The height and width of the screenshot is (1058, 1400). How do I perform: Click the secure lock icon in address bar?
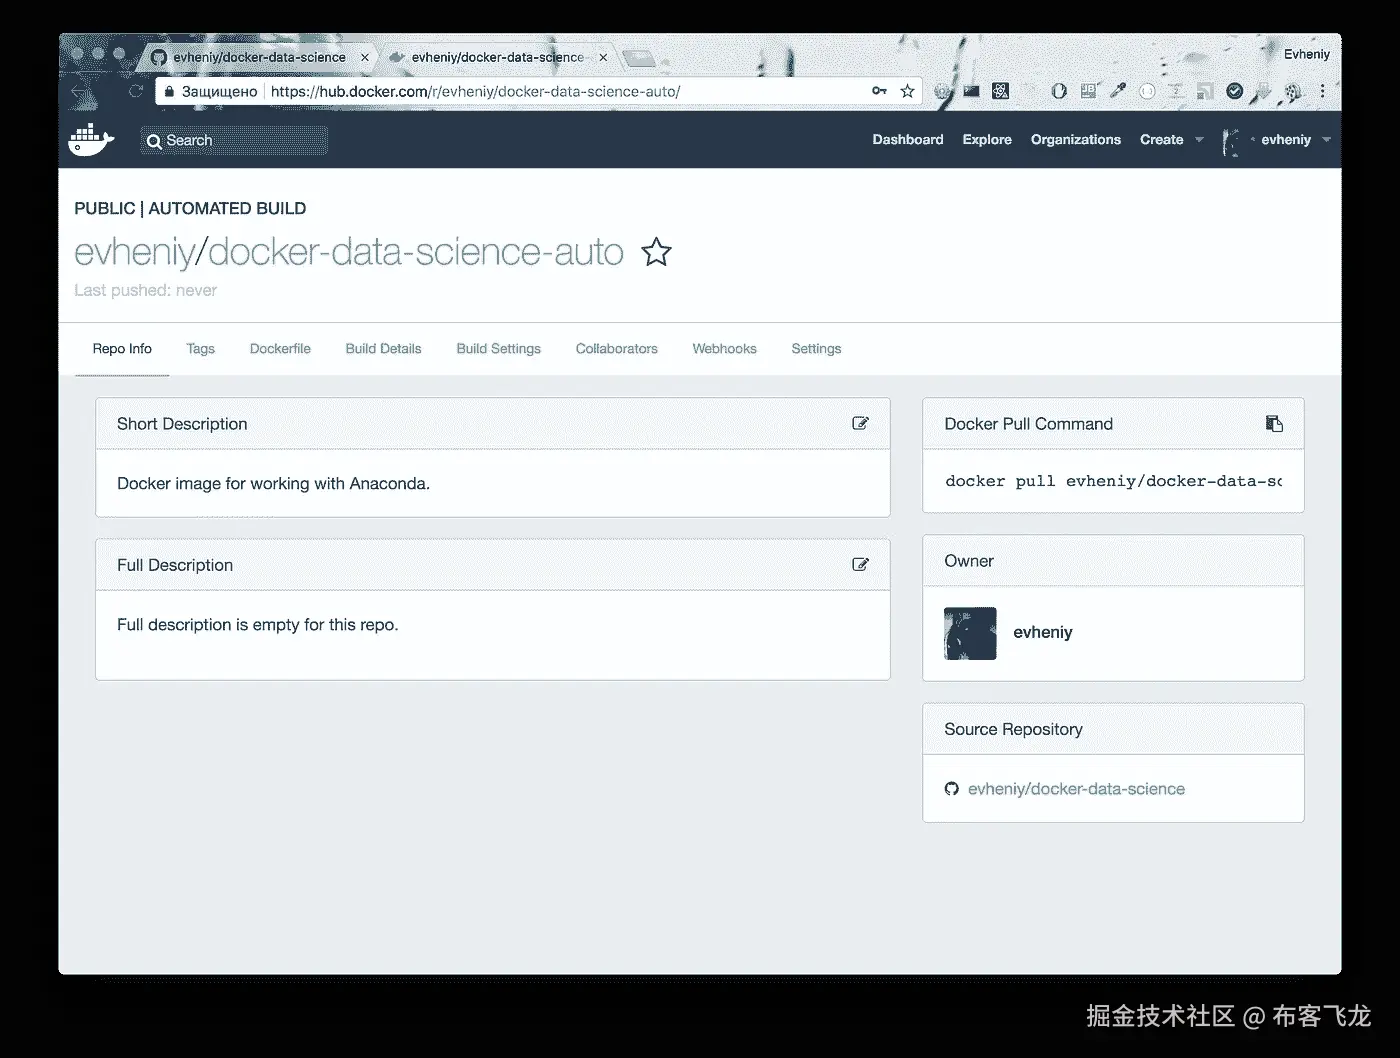click(x=169, y=91)
